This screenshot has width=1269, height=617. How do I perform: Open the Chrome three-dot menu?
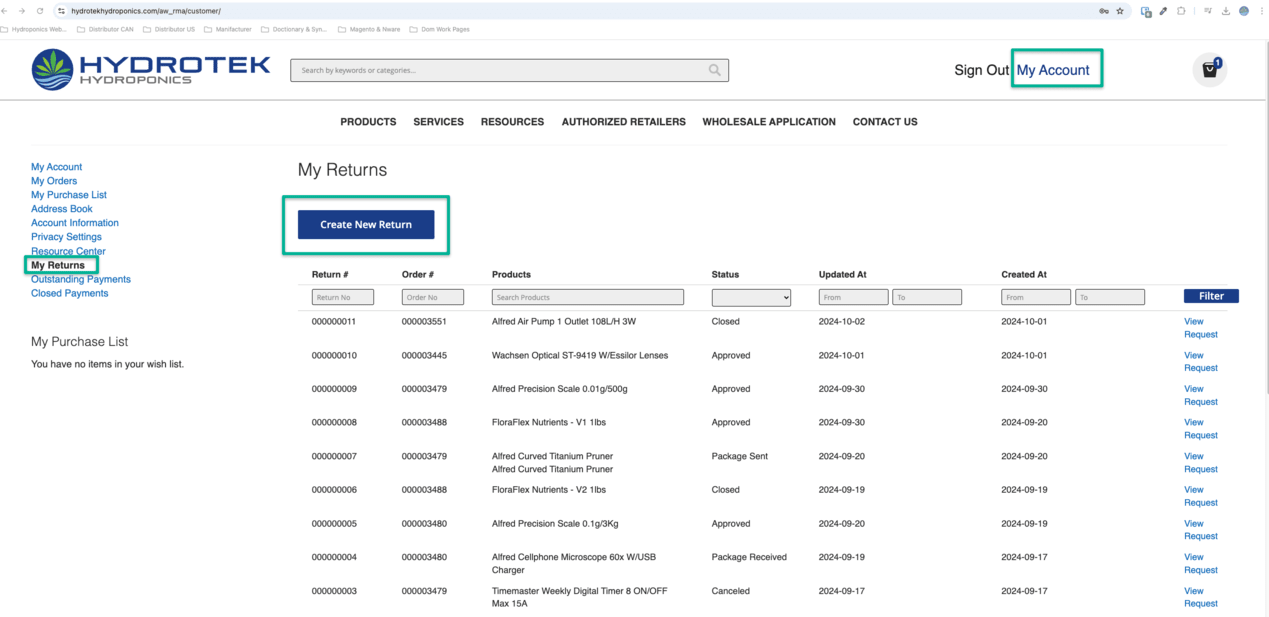pos(1261,11)
